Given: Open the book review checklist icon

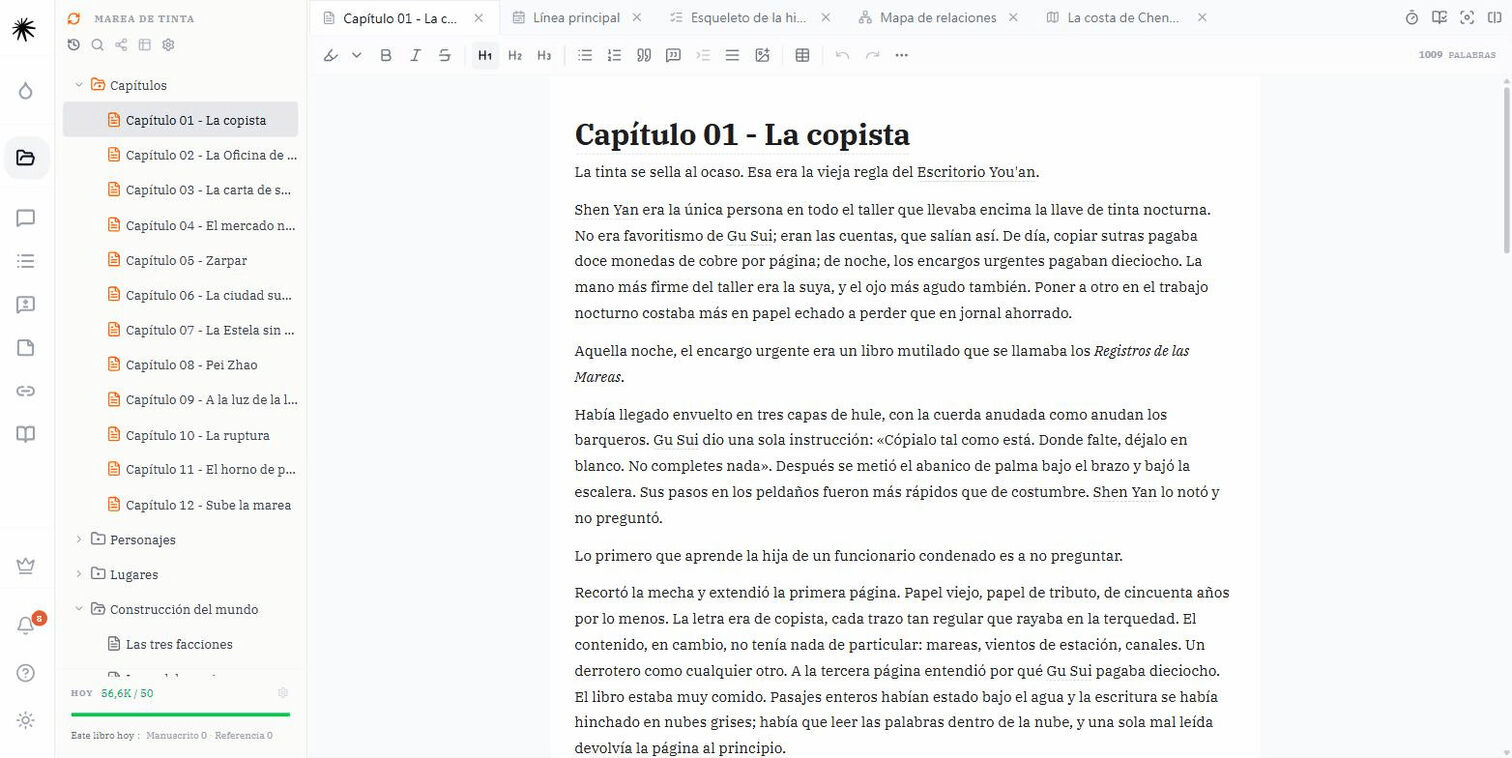Looking at the screenshot, I should coord(1439,17).
